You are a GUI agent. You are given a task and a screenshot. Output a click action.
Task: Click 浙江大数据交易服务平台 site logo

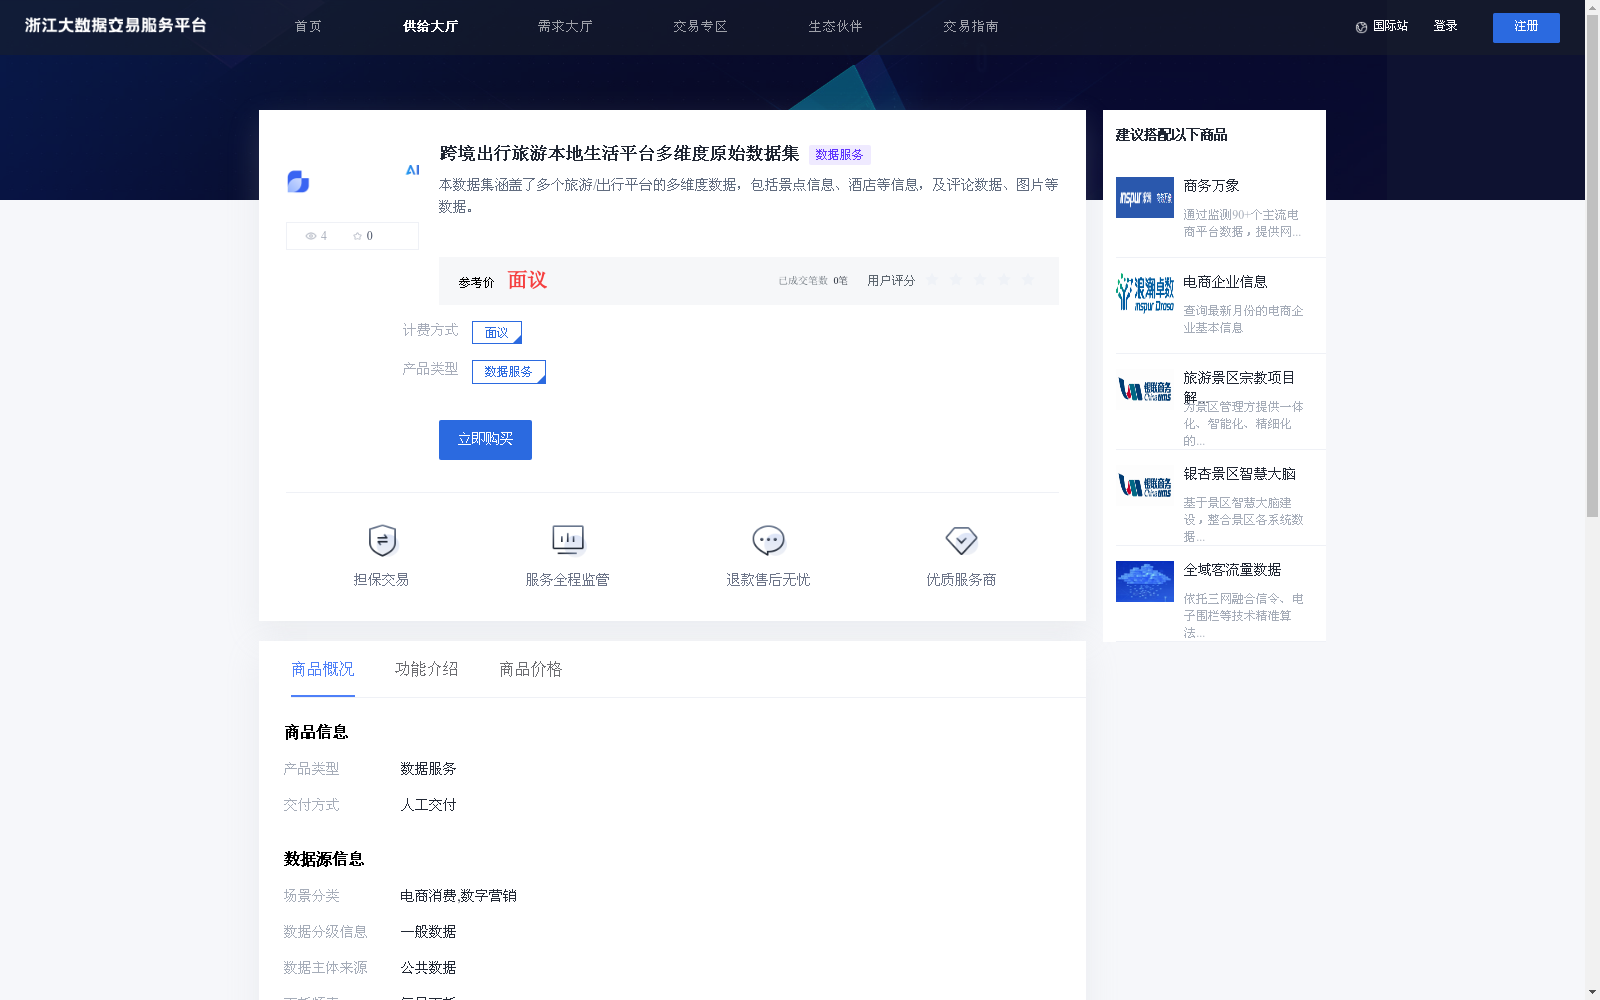(x=116, y=26)
